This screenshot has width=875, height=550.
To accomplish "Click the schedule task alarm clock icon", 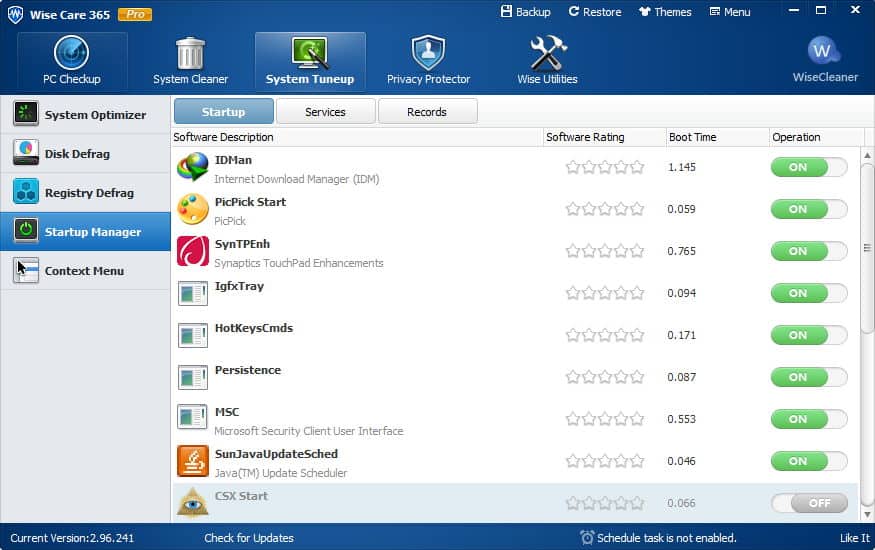I will click(x=586, y=537).
